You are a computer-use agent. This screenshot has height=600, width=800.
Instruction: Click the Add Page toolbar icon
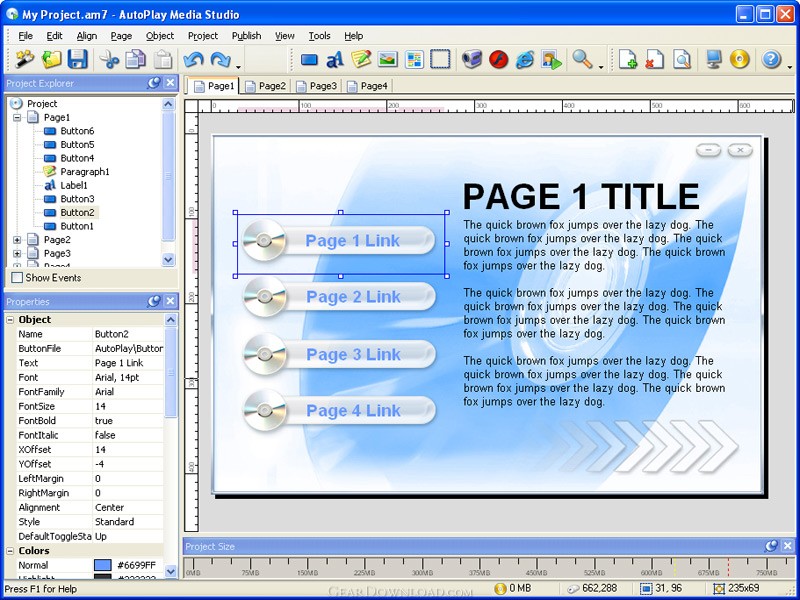pyautogui.click(x=628, y=60)
